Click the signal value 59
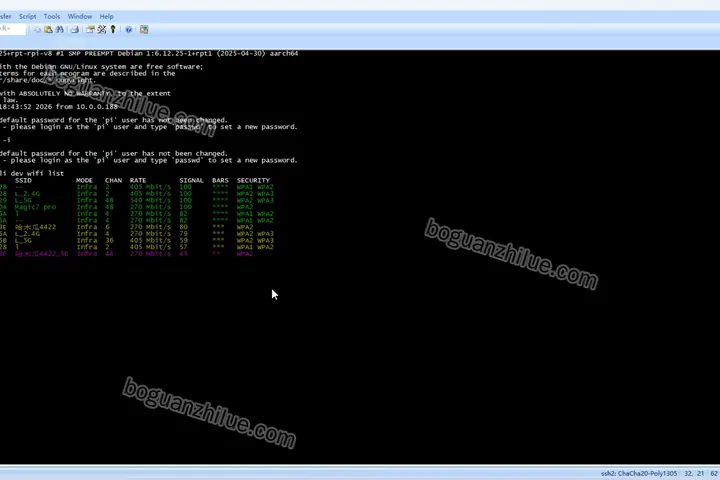 point(184,240)
